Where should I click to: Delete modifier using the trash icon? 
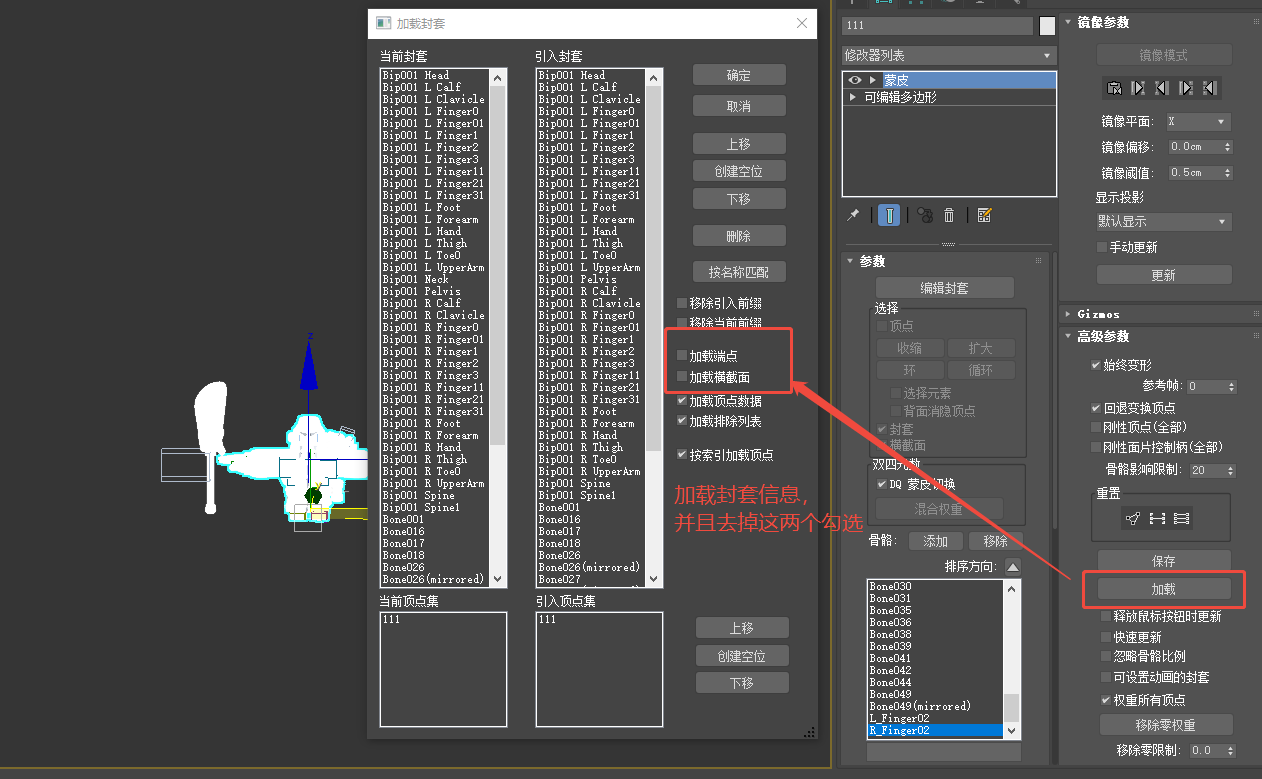point(949,215)
